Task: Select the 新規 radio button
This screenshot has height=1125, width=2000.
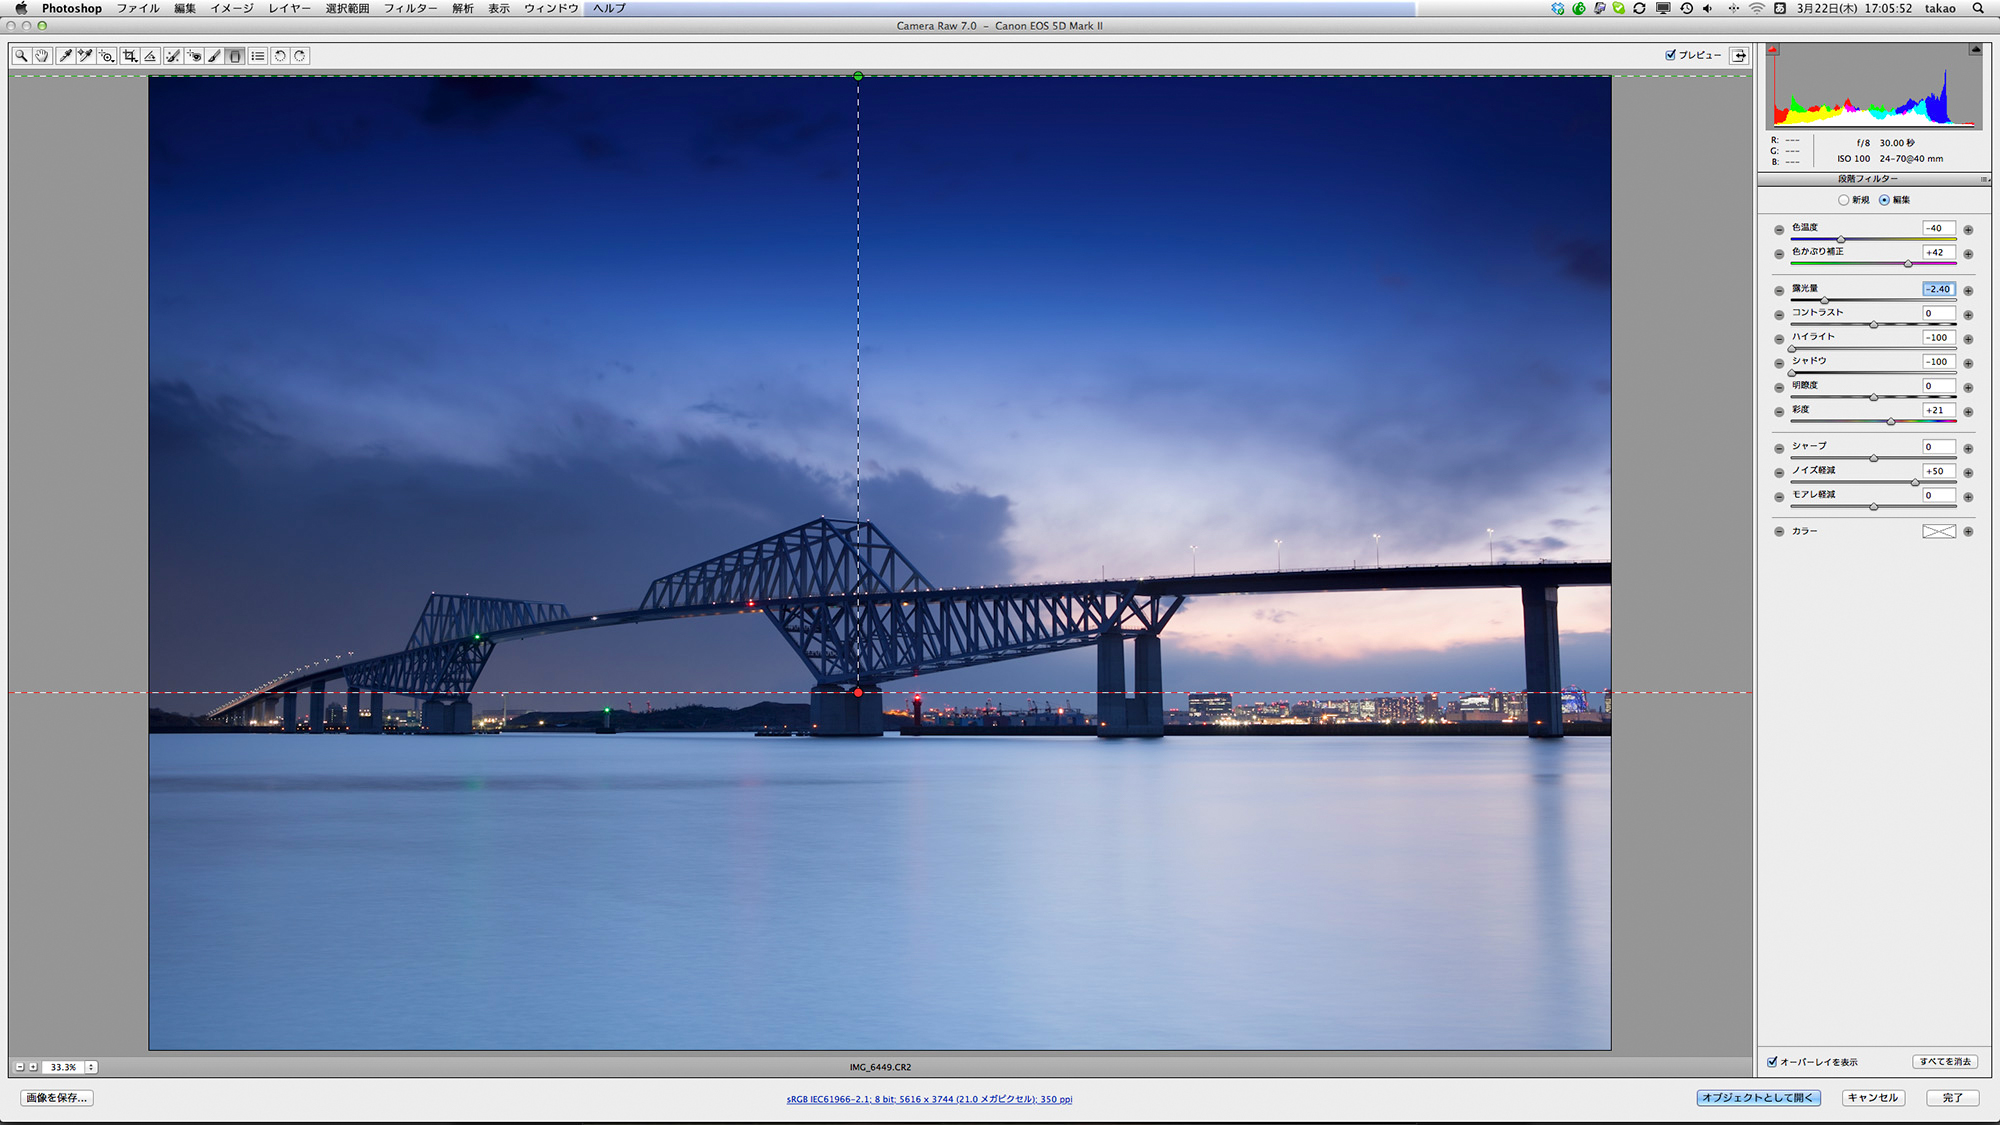Action: click(1843, 200)
